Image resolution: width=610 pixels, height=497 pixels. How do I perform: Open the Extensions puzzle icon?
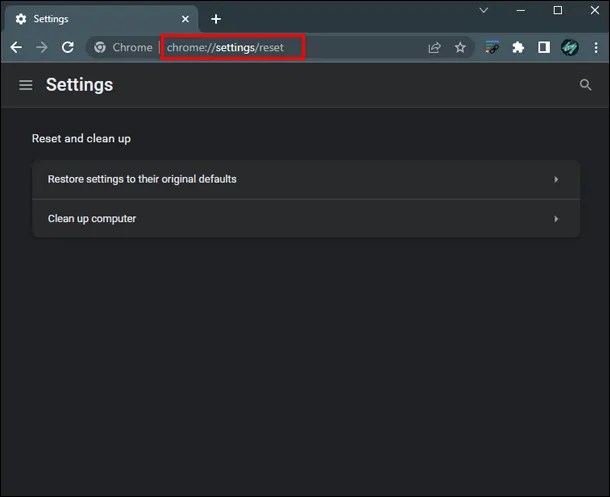click(518, 47)
